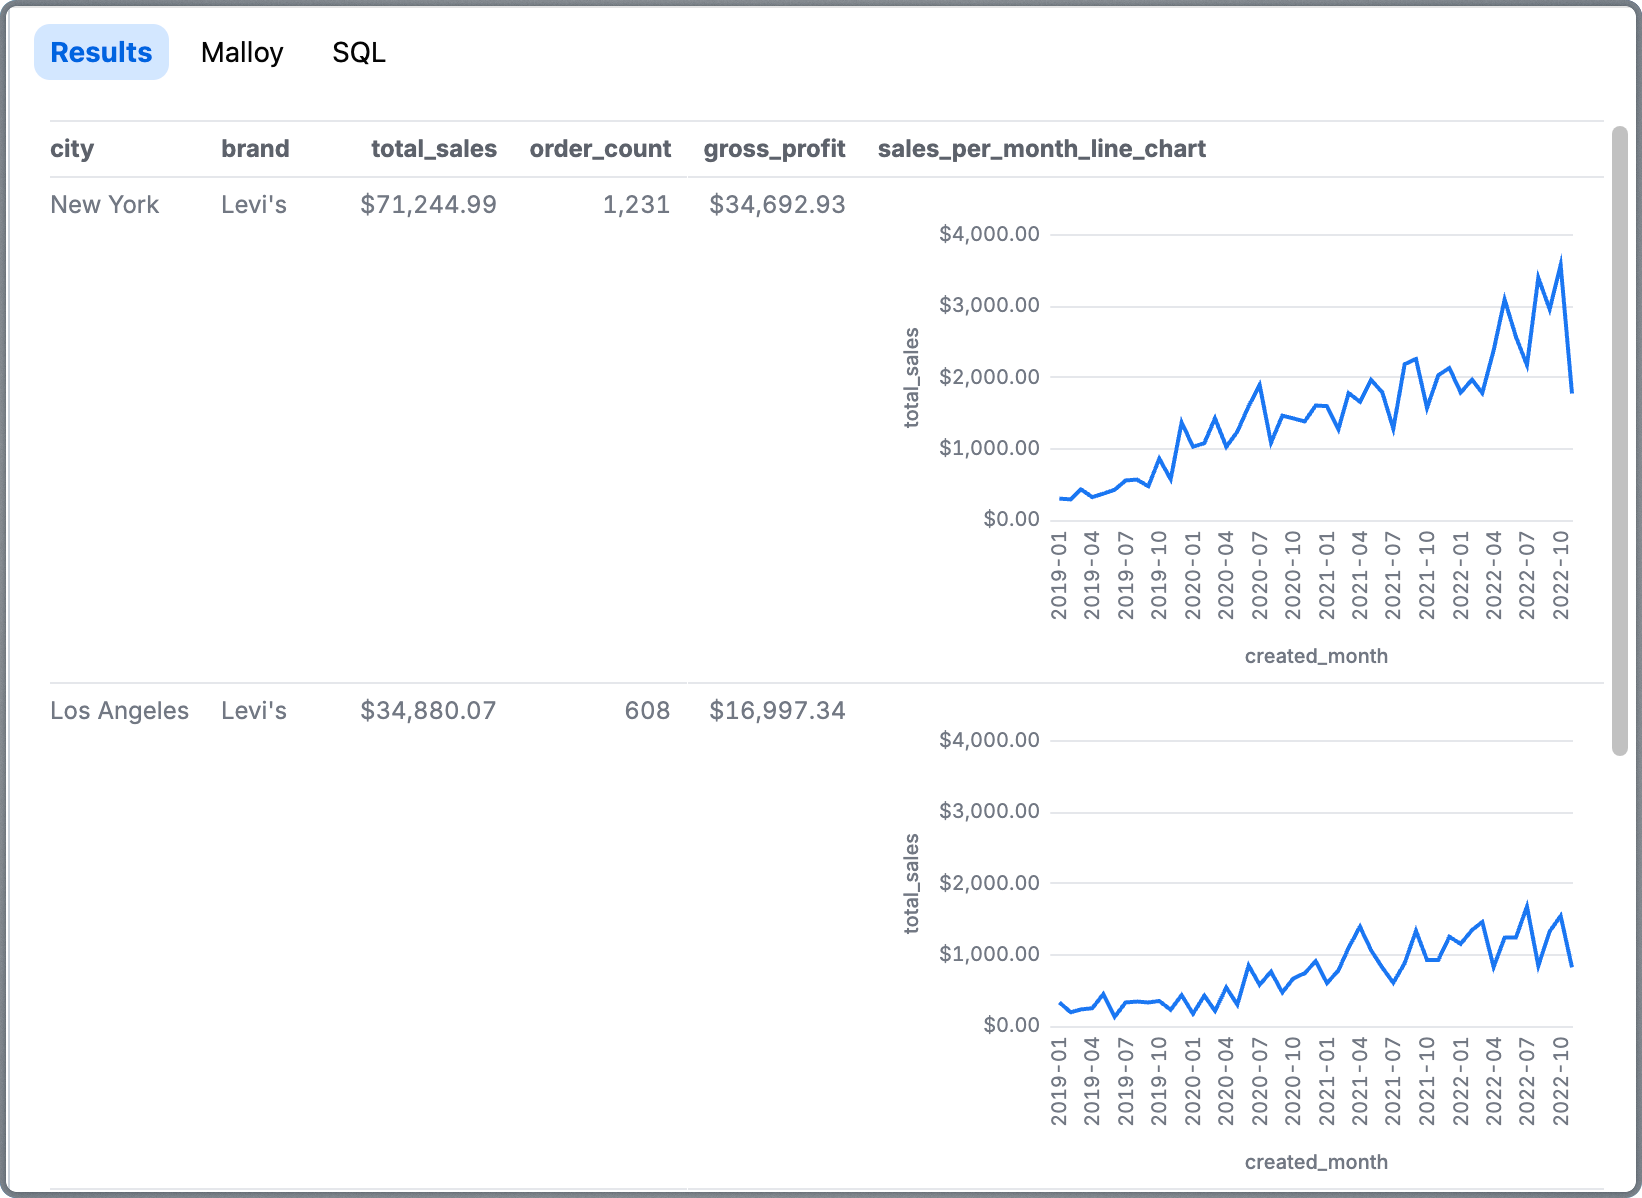
Task: Click total sales value $34,880.07
Action: pyautogui.click(x=429, y=711)
